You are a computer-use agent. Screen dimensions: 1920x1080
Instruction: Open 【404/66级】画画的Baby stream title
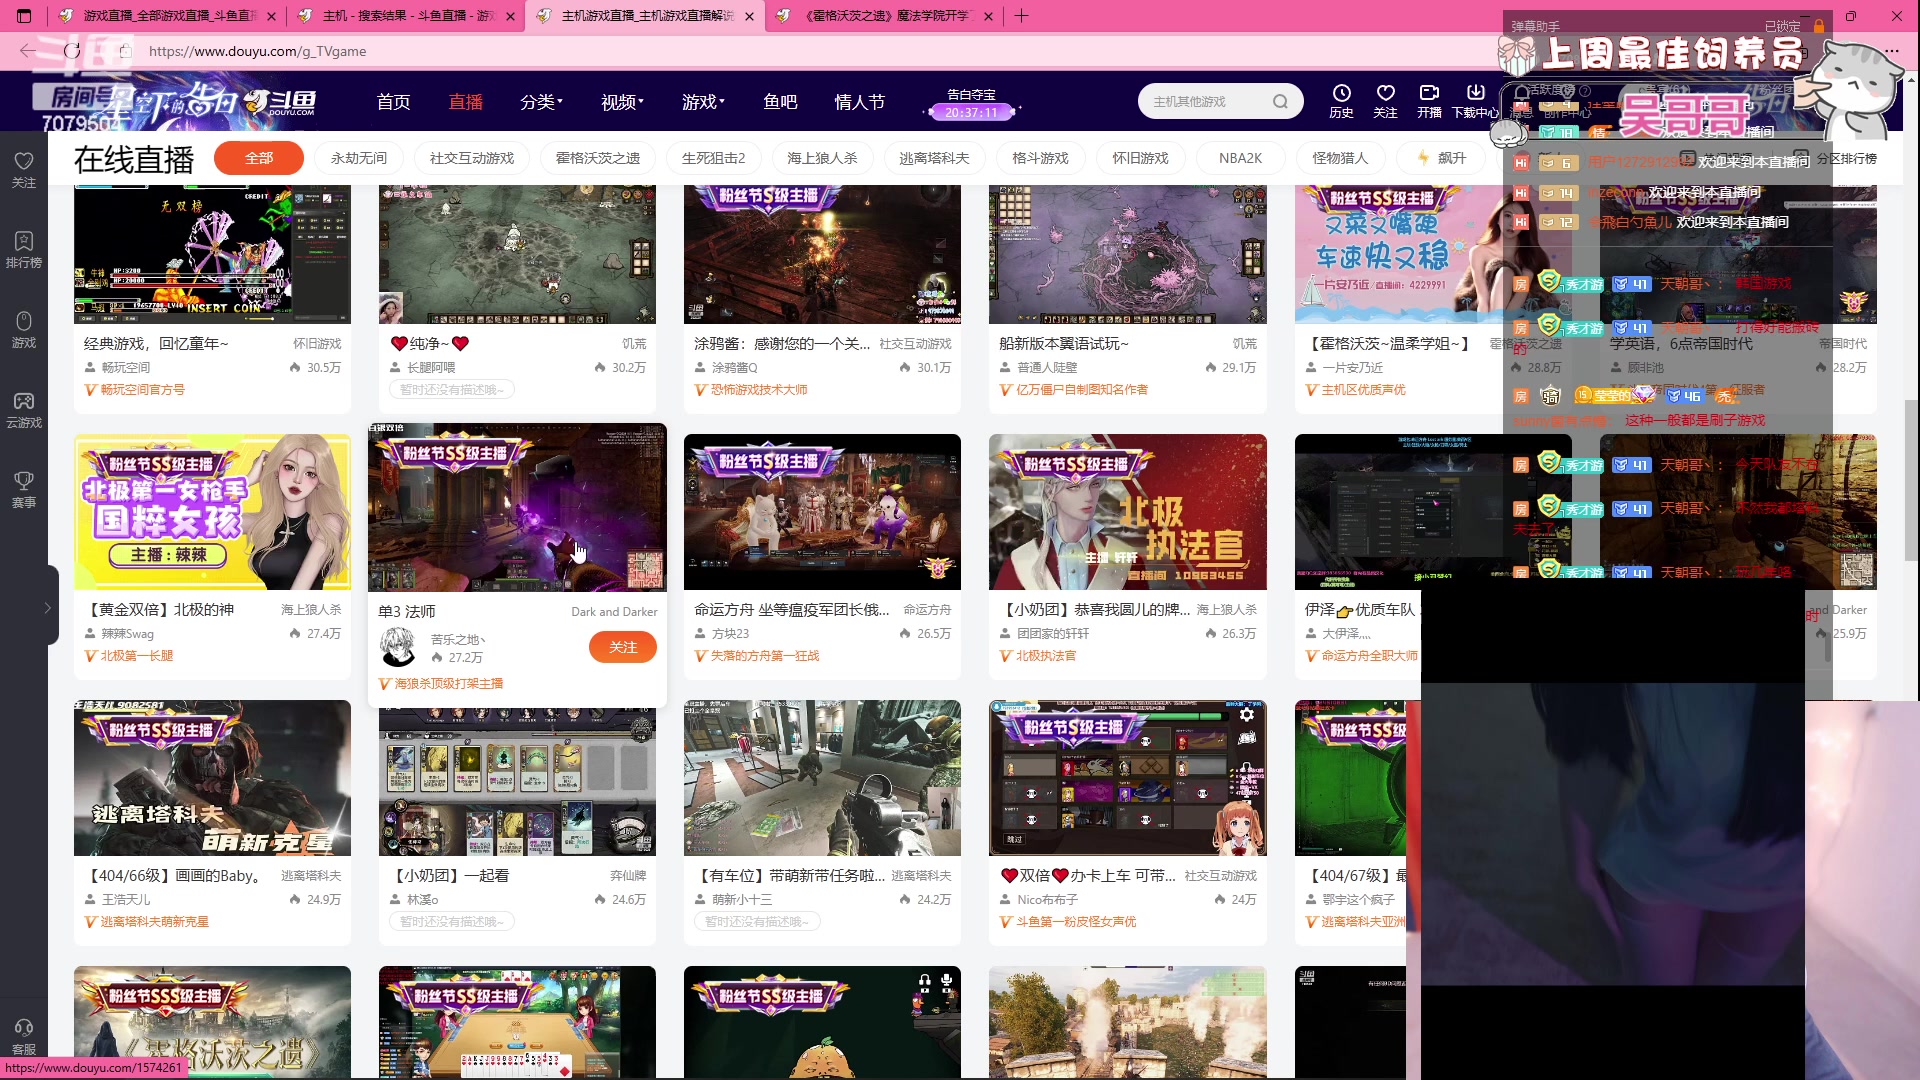point(175,875)
